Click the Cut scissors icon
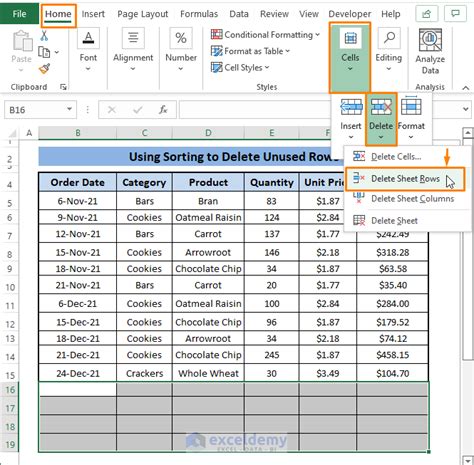474x465 pixels. click(44, 35)
